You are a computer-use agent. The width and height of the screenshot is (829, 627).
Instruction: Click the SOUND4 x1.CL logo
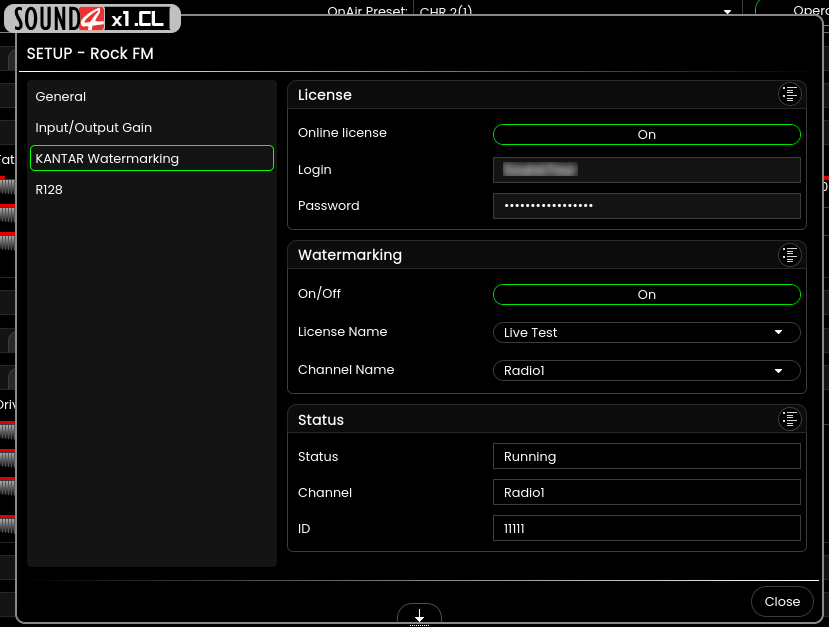point(93,19)
